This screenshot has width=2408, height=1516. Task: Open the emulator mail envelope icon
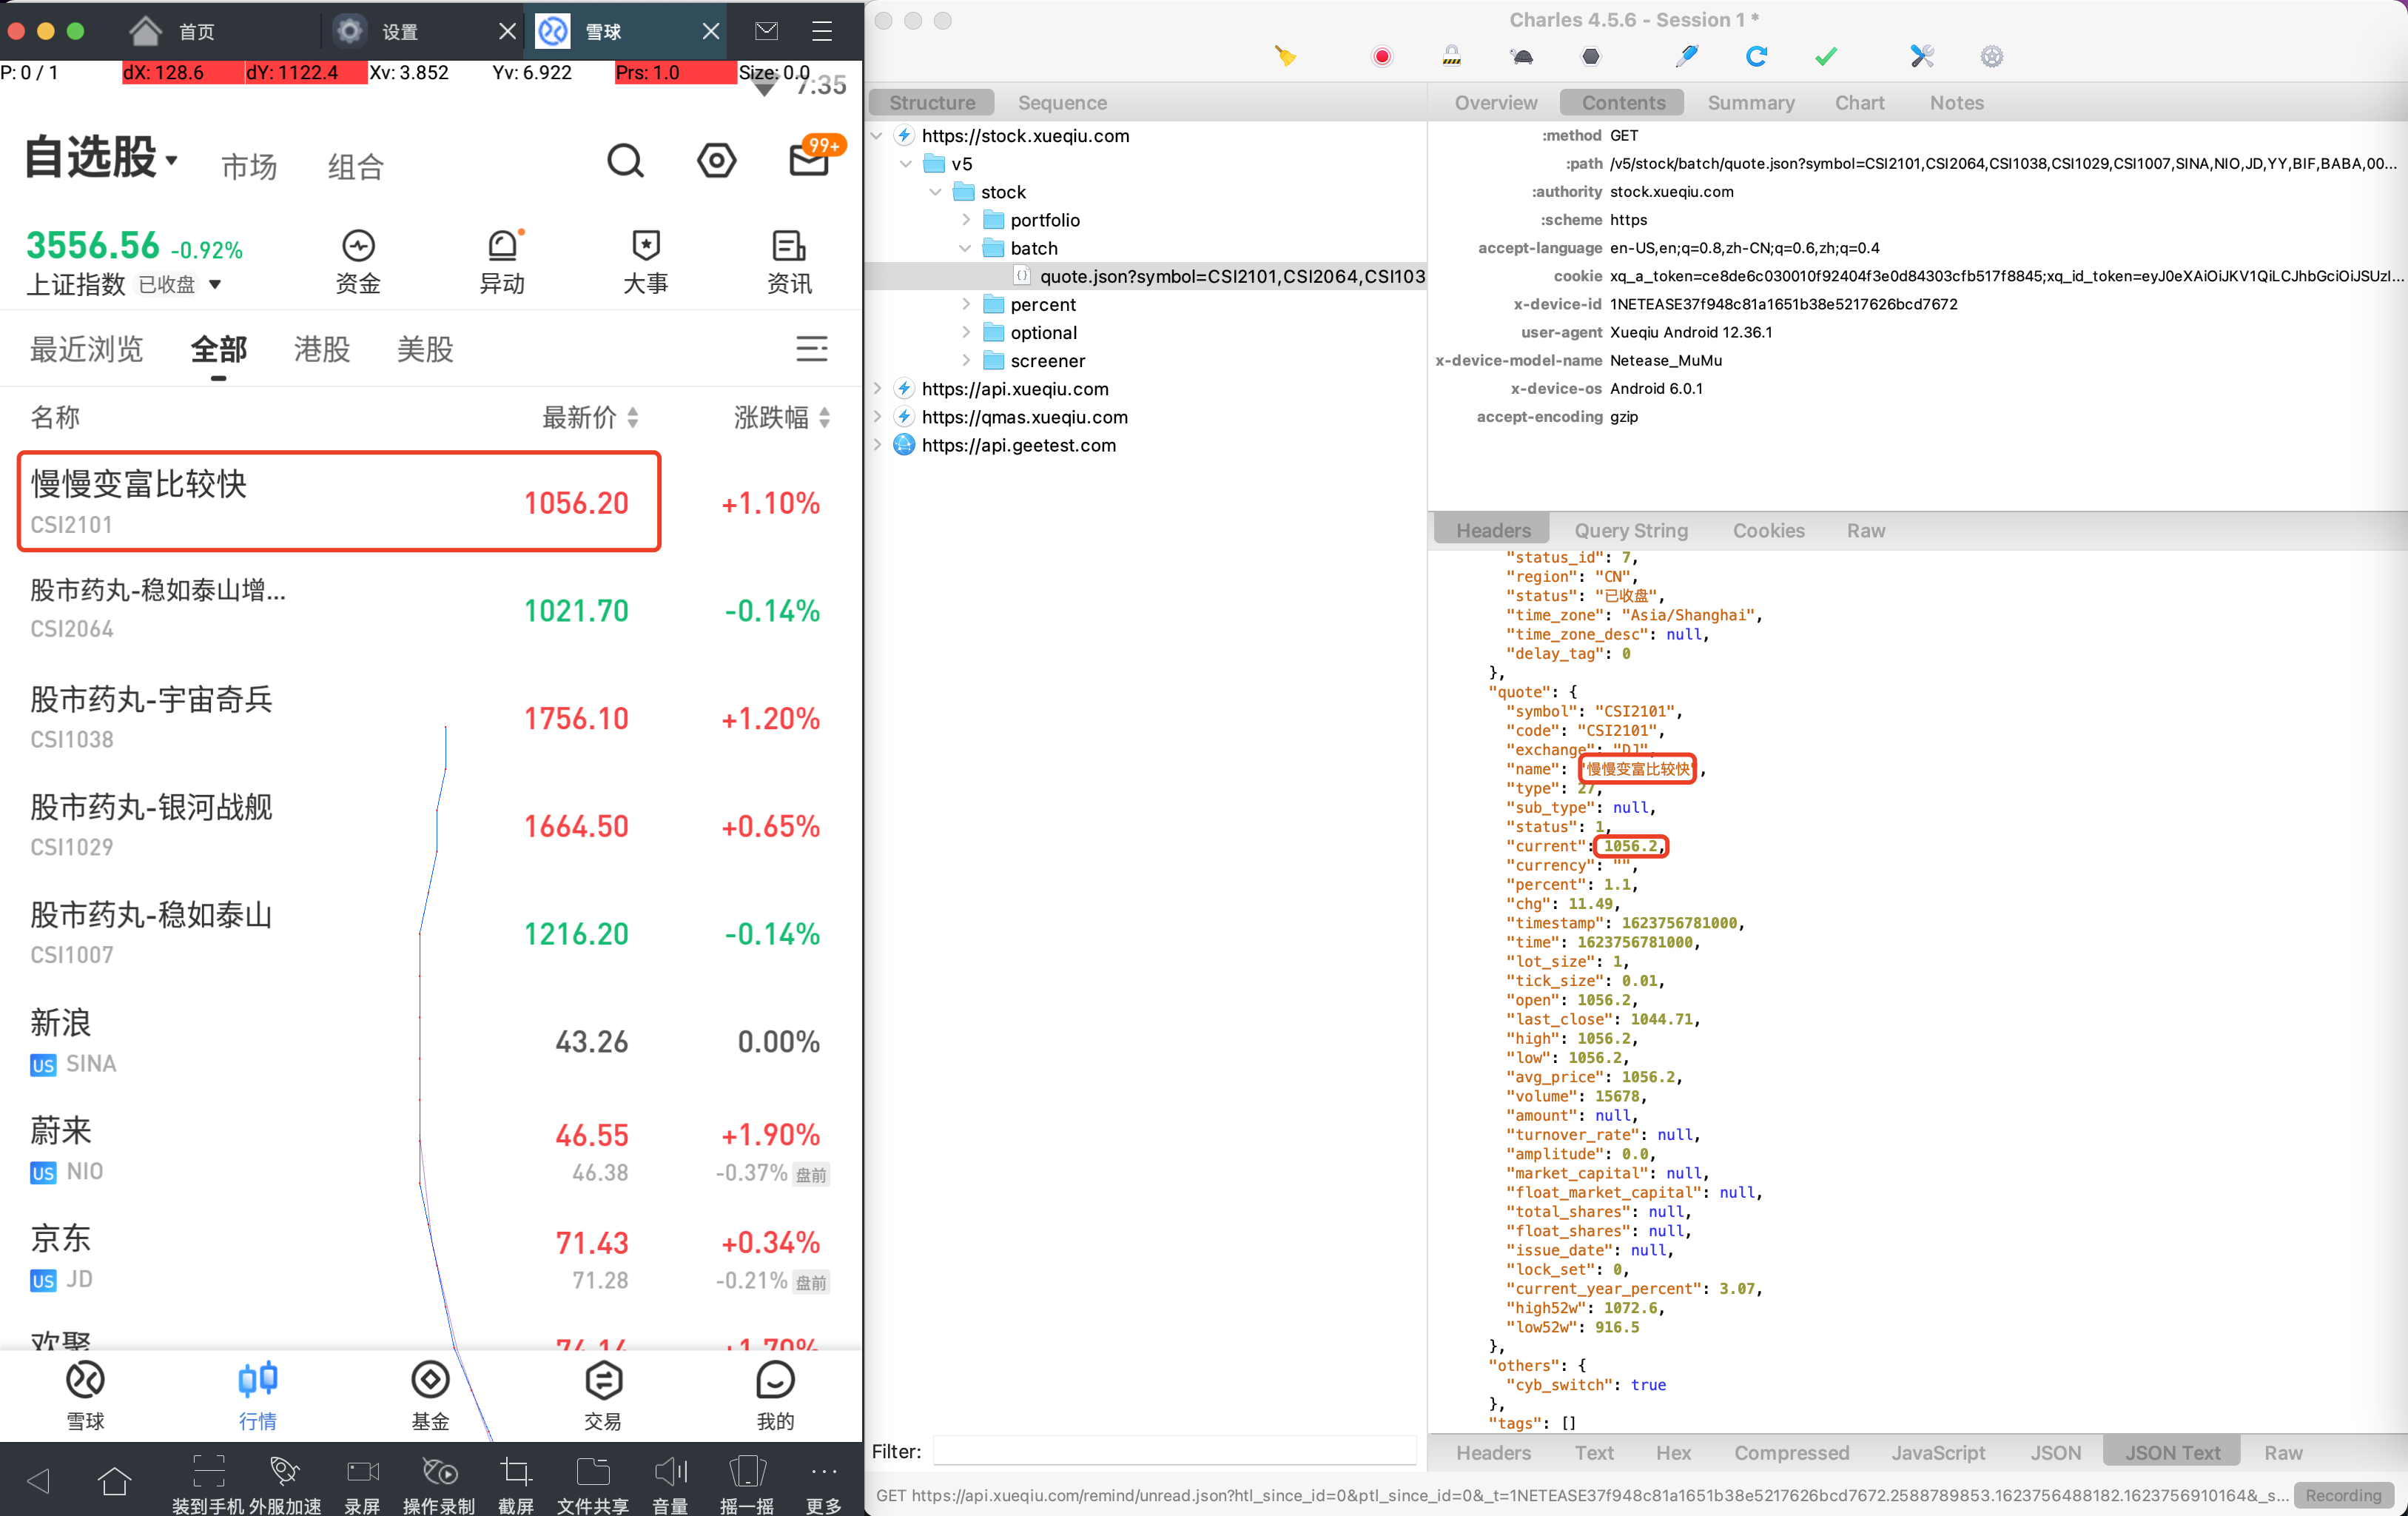click(766, 31)
